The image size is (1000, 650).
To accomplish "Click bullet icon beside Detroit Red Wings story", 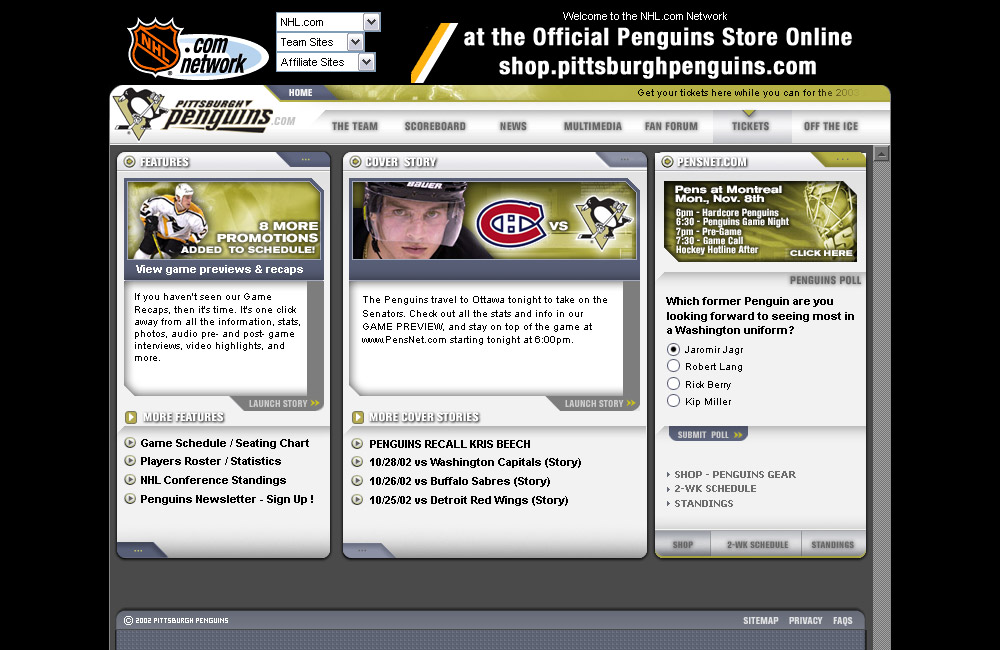I will pyautogui.click(x=357, y=500).
